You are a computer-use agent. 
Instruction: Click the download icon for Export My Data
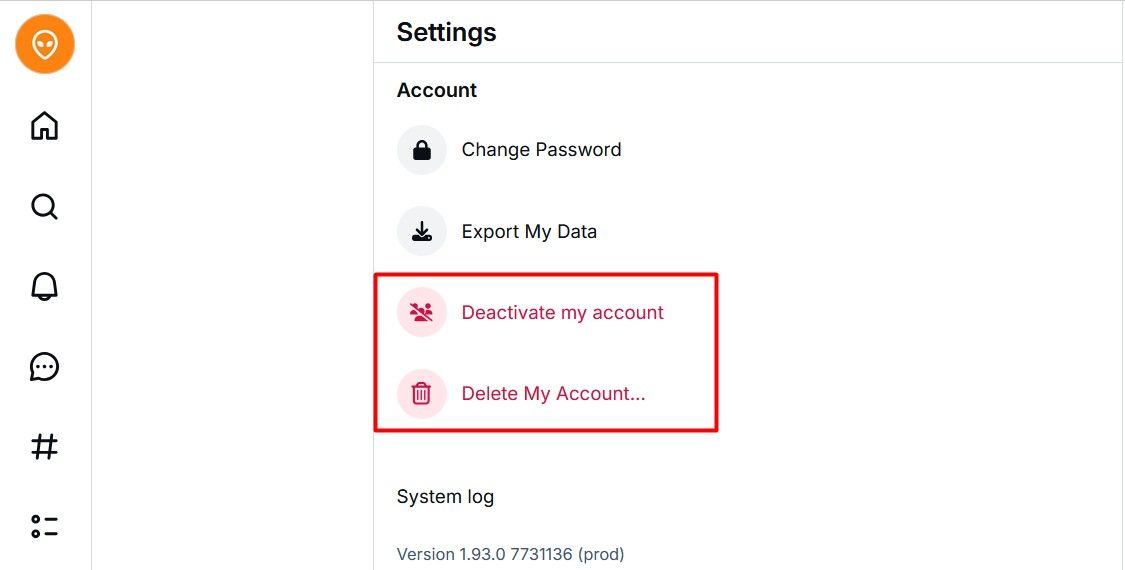tap(422, 232)
